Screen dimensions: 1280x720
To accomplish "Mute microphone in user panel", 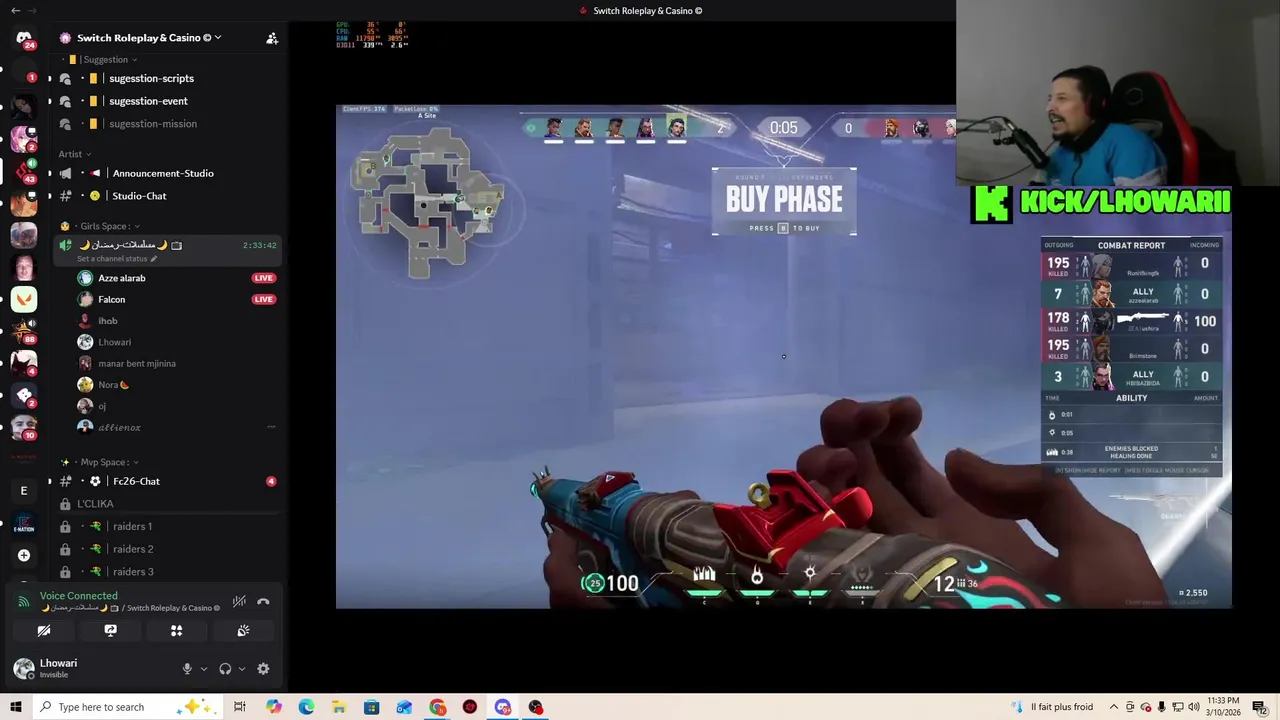I will (x=187, y=669).
